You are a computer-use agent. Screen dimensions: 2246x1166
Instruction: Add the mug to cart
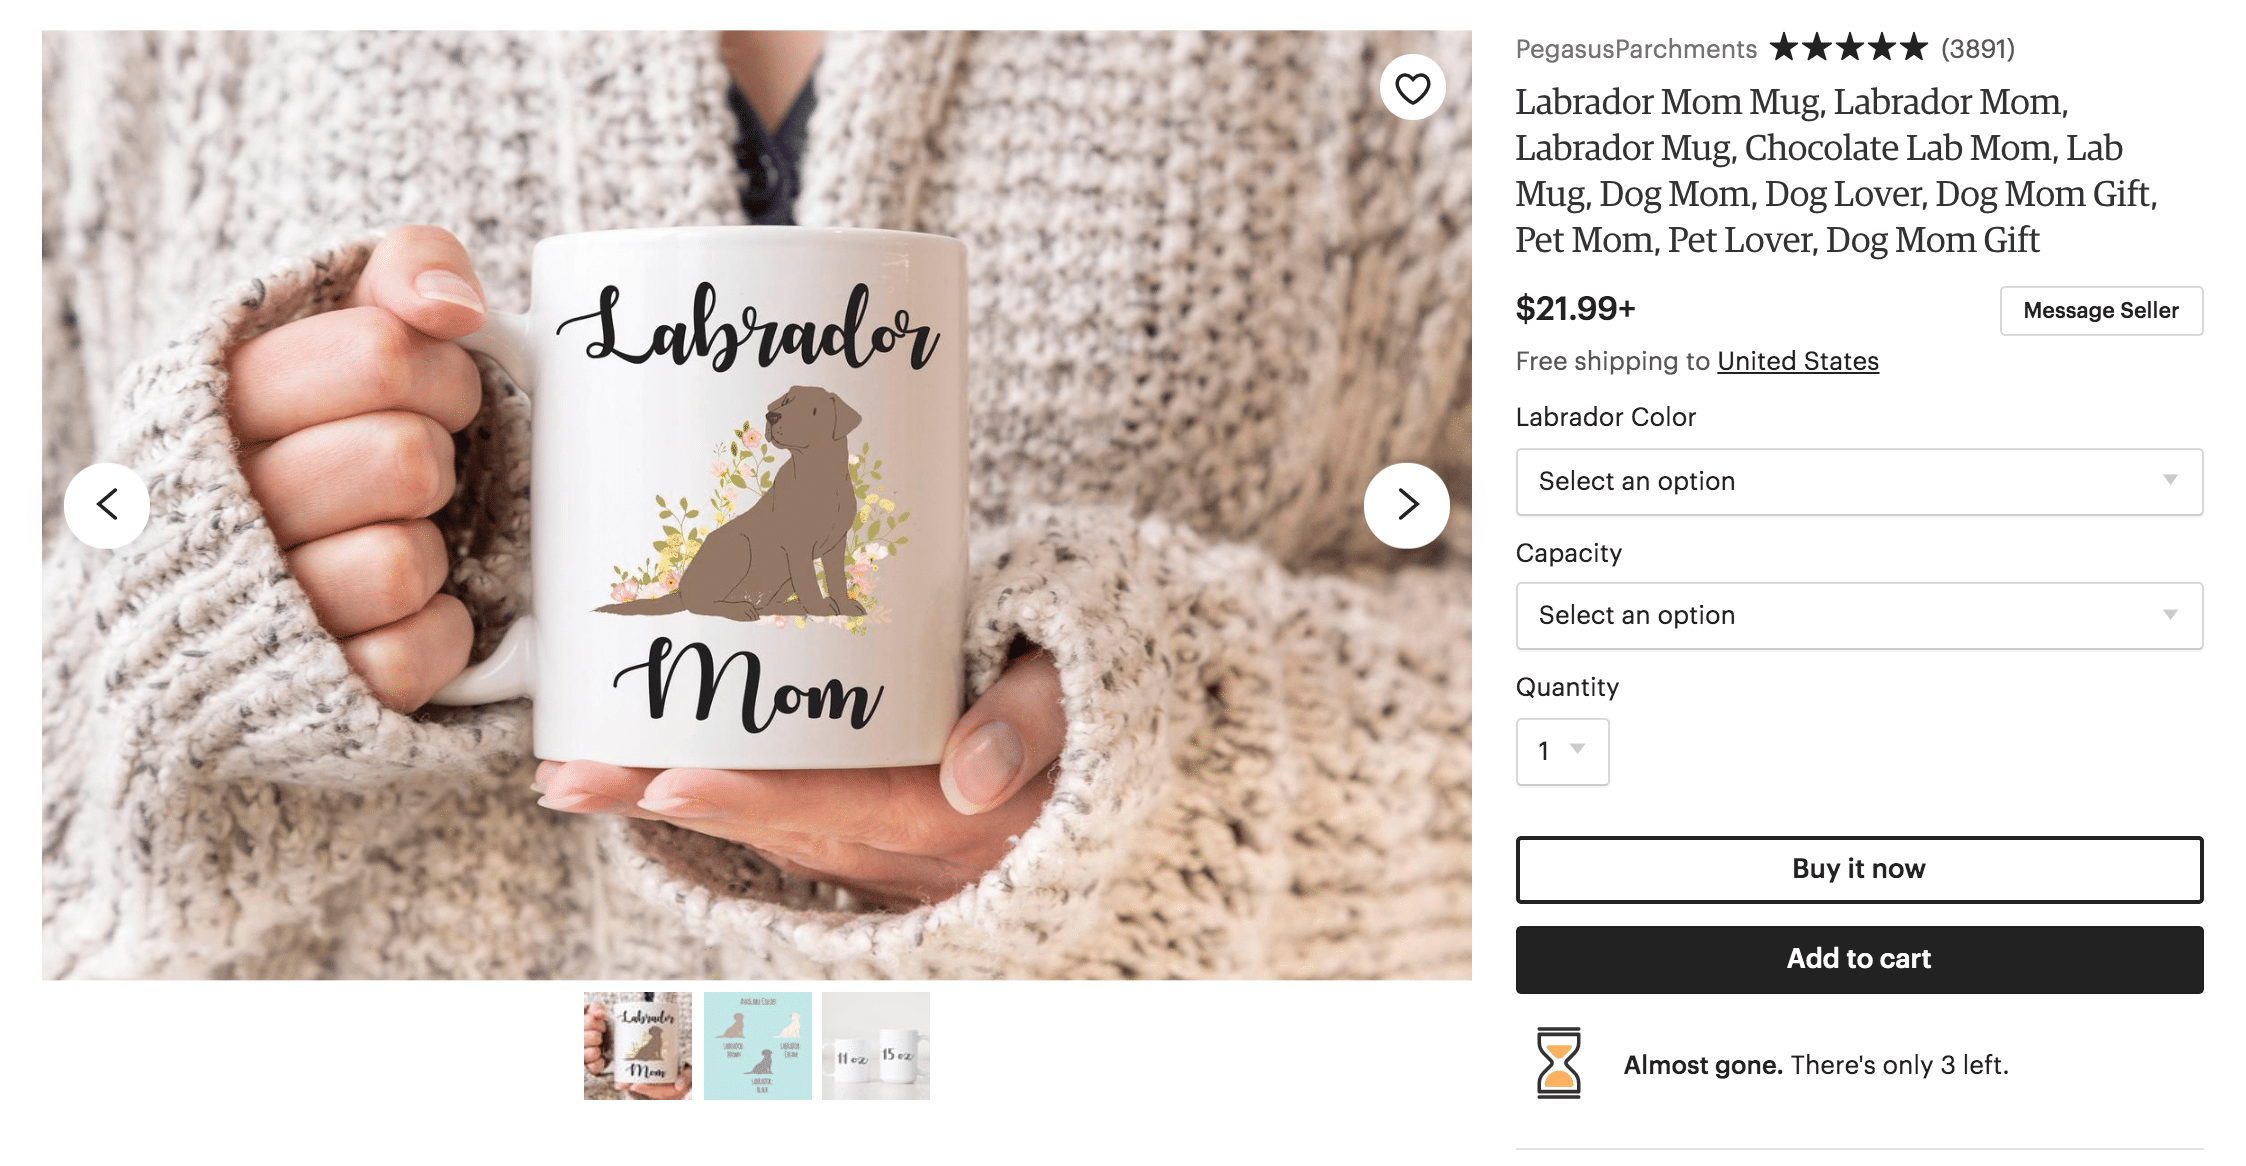click(1859, 960)
